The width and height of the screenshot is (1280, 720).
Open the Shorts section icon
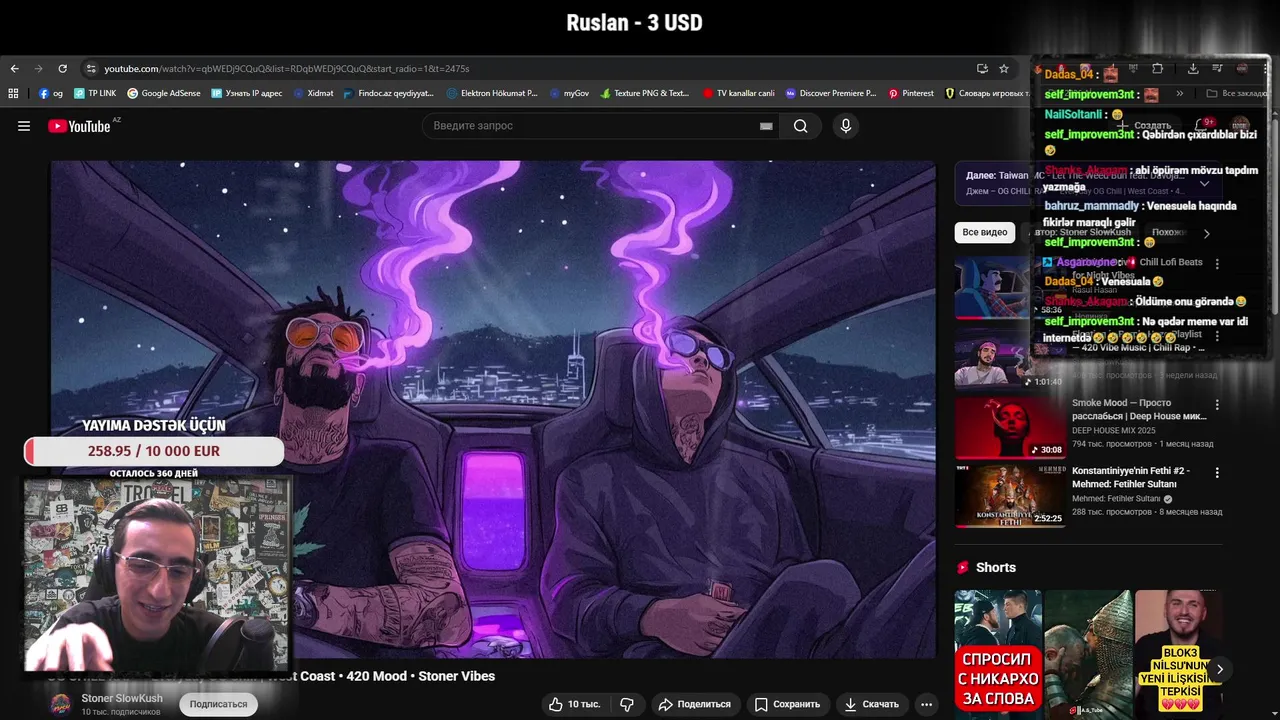pos(963,567)
